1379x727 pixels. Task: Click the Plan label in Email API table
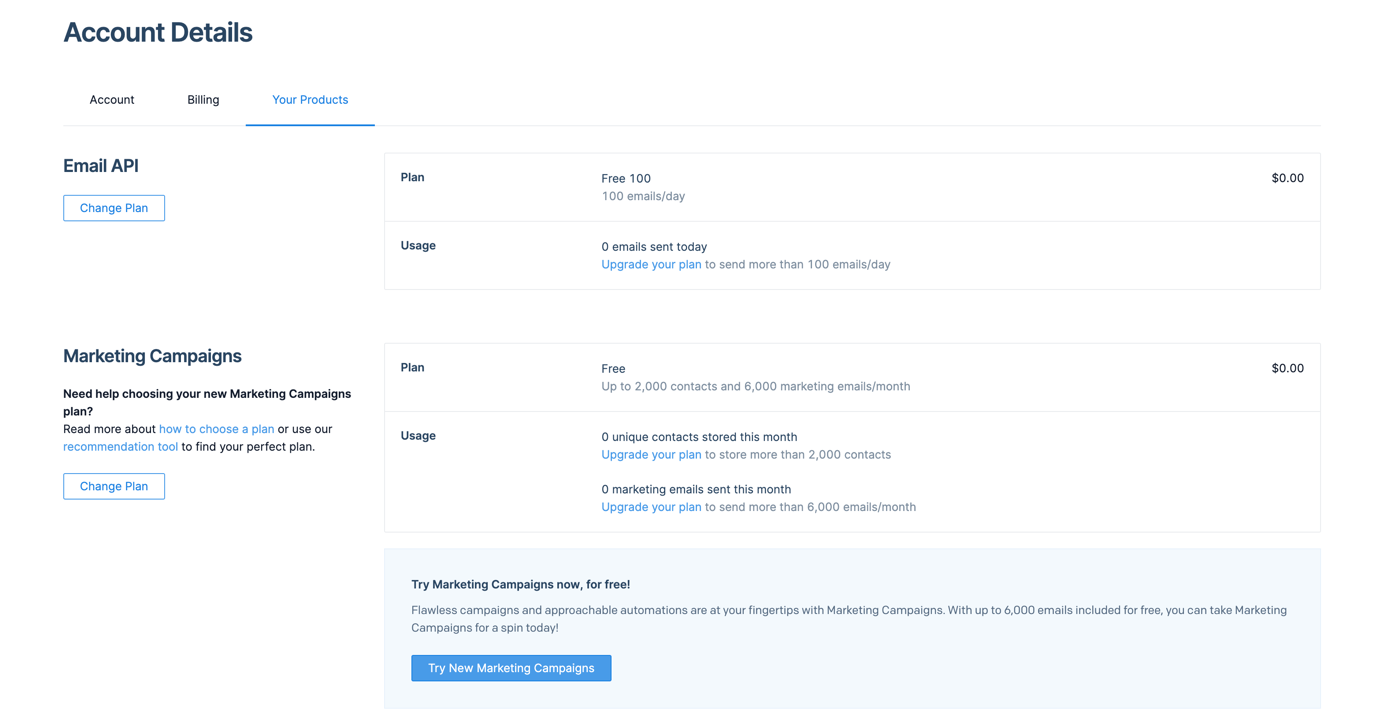click(x=412, y=177)
